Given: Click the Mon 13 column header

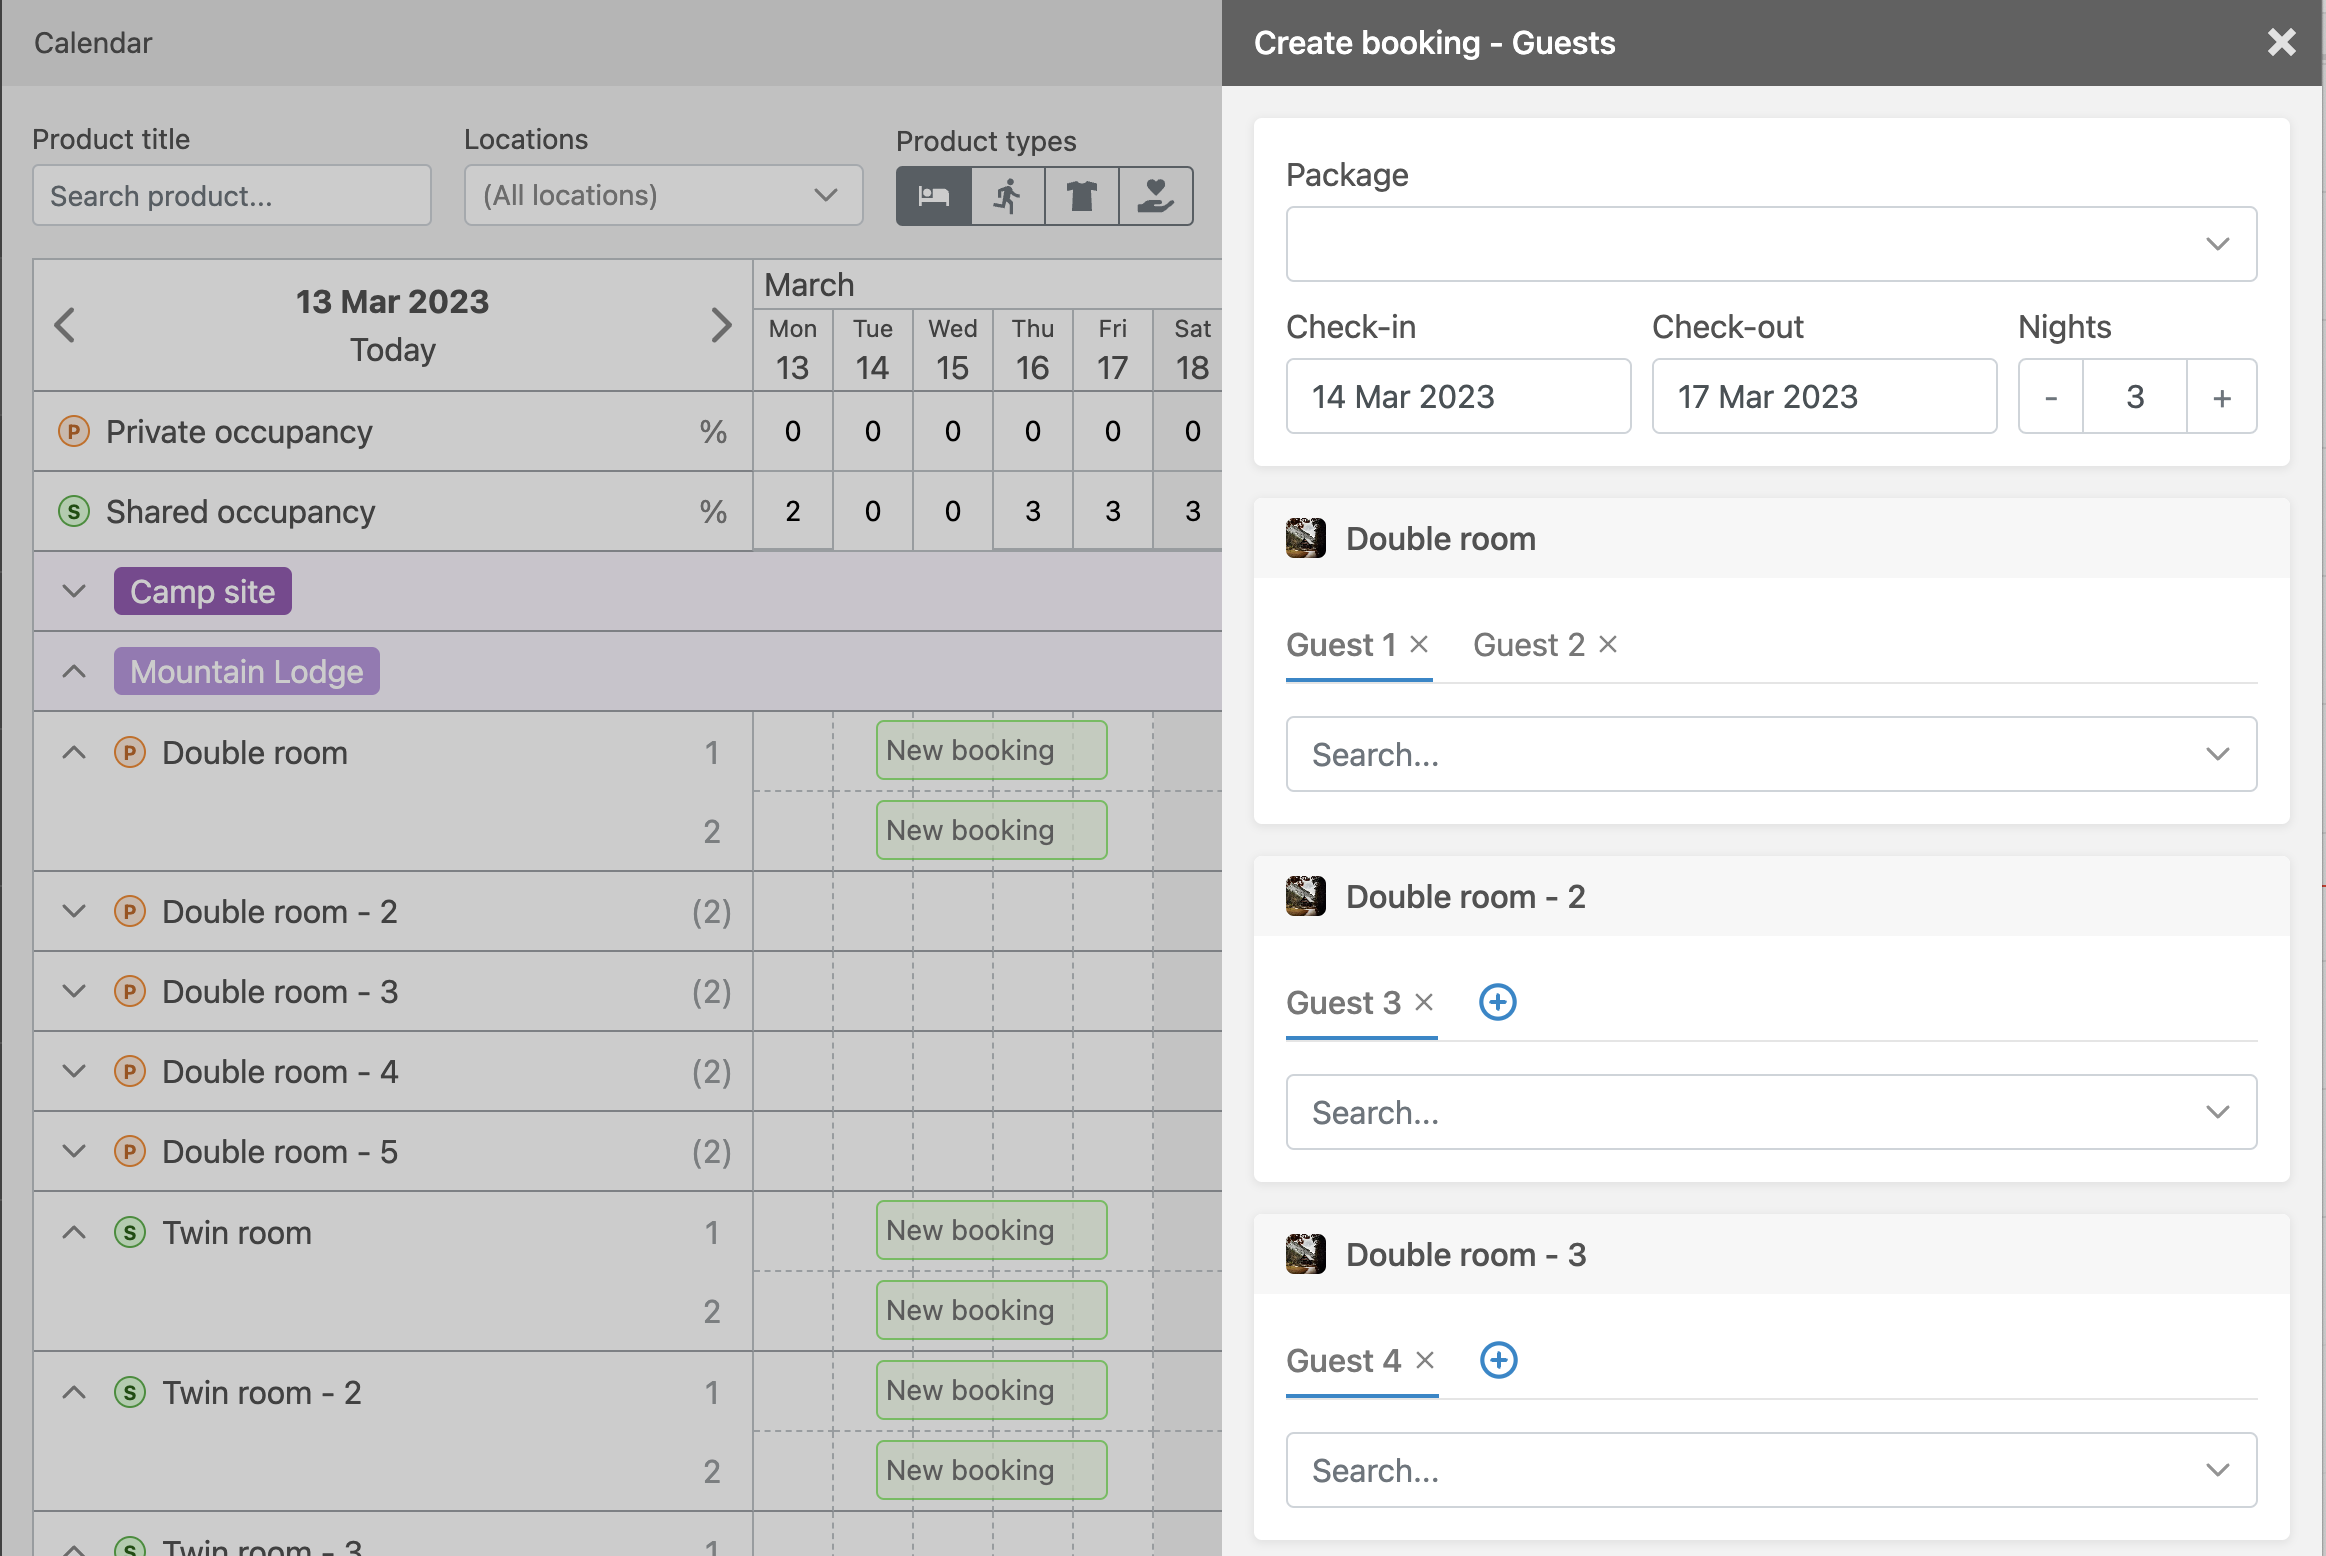Looking at the screenshot, I should point(793,350).
